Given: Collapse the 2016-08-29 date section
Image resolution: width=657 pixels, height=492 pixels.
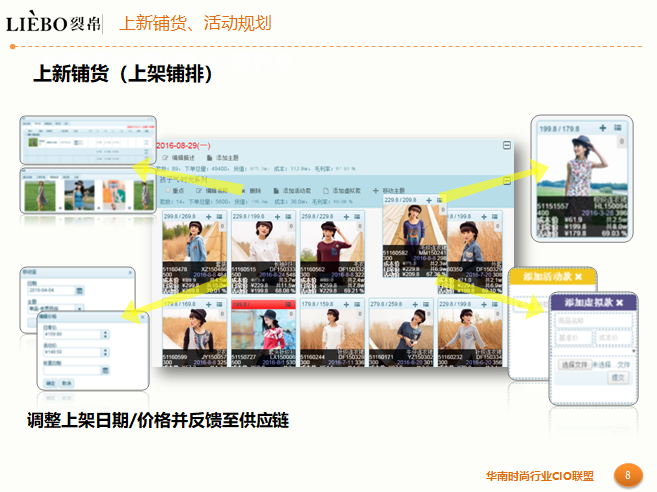Looking at the screenshot, I should point(507,145).
